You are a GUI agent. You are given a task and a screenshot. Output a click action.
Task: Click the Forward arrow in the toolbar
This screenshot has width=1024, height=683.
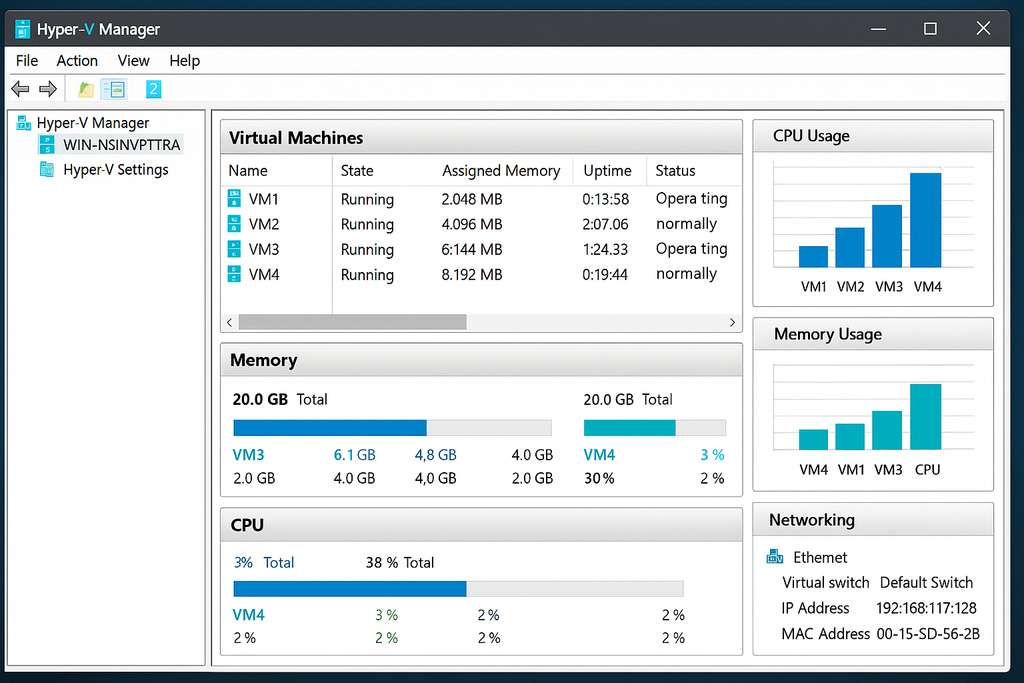coord(47,90)
